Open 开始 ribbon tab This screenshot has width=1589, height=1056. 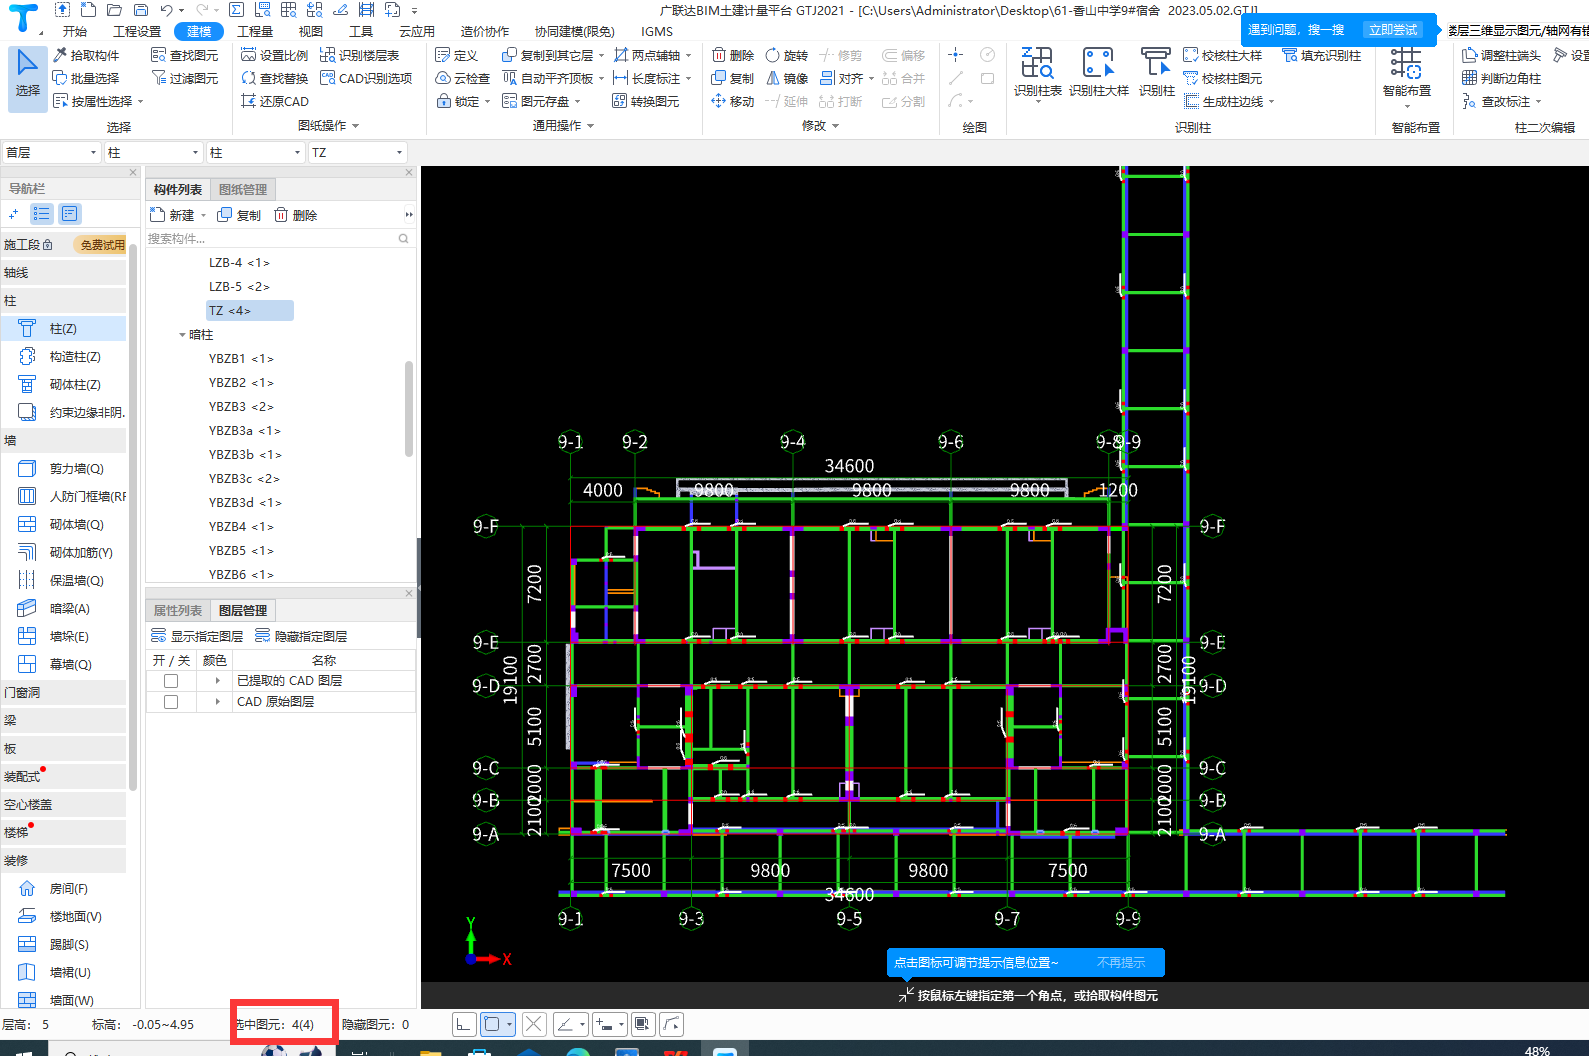[75, 31]
